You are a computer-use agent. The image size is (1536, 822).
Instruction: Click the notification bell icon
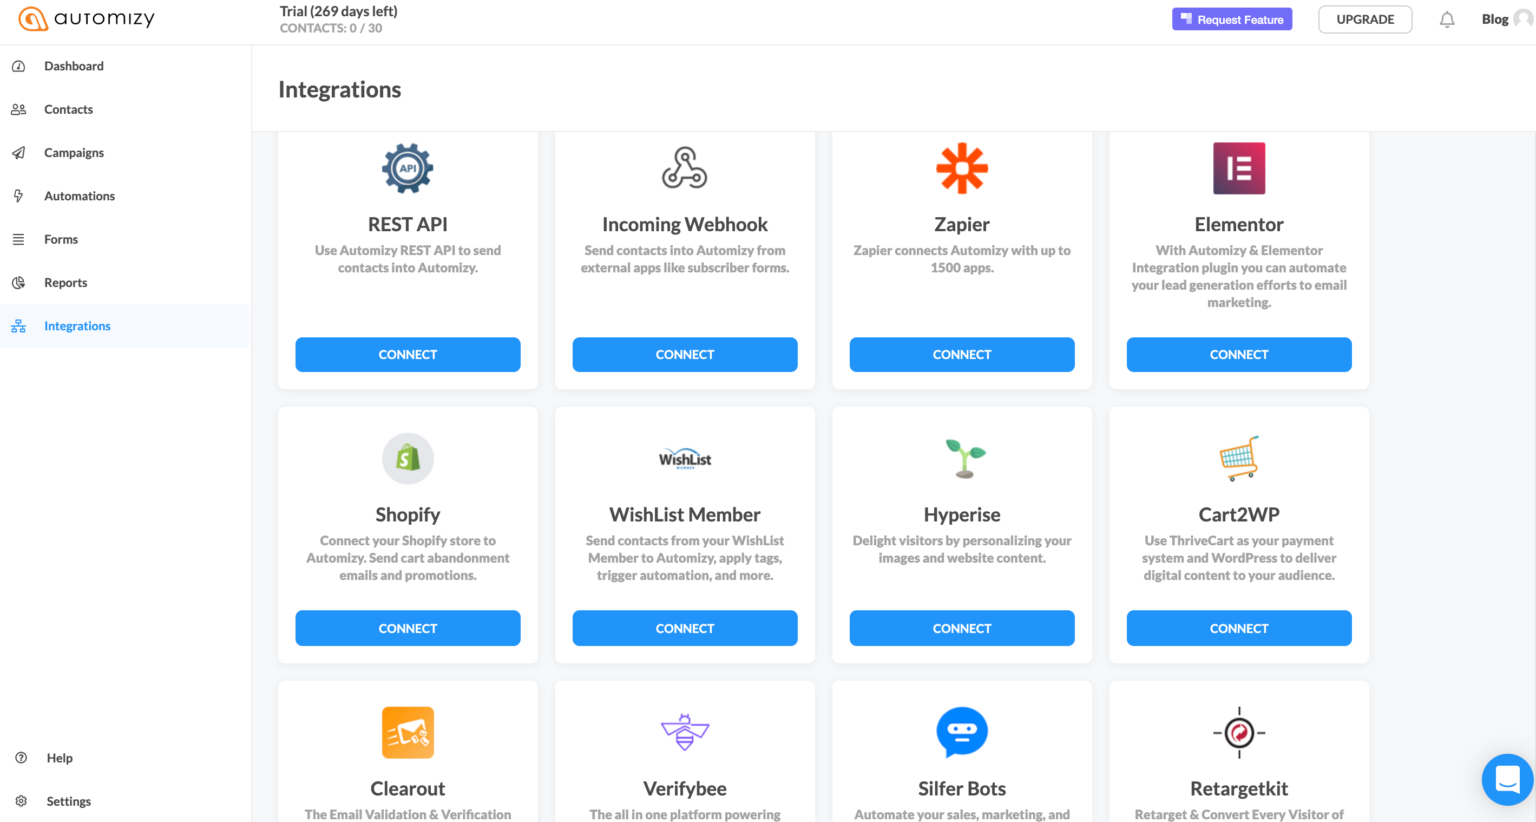(1446, 20)
